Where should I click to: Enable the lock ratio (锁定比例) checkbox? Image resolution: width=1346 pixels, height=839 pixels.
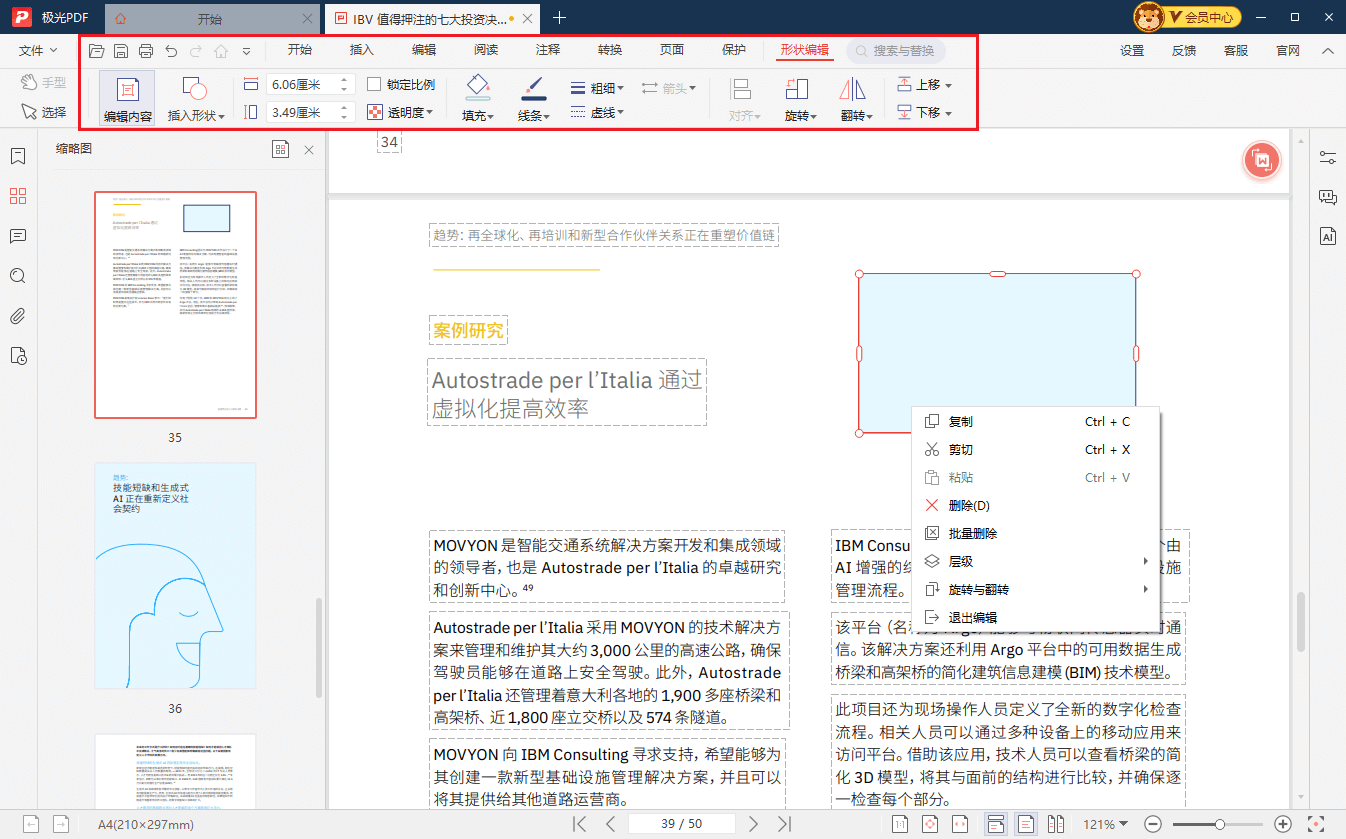pyautogui.click(x=375, y=85)
